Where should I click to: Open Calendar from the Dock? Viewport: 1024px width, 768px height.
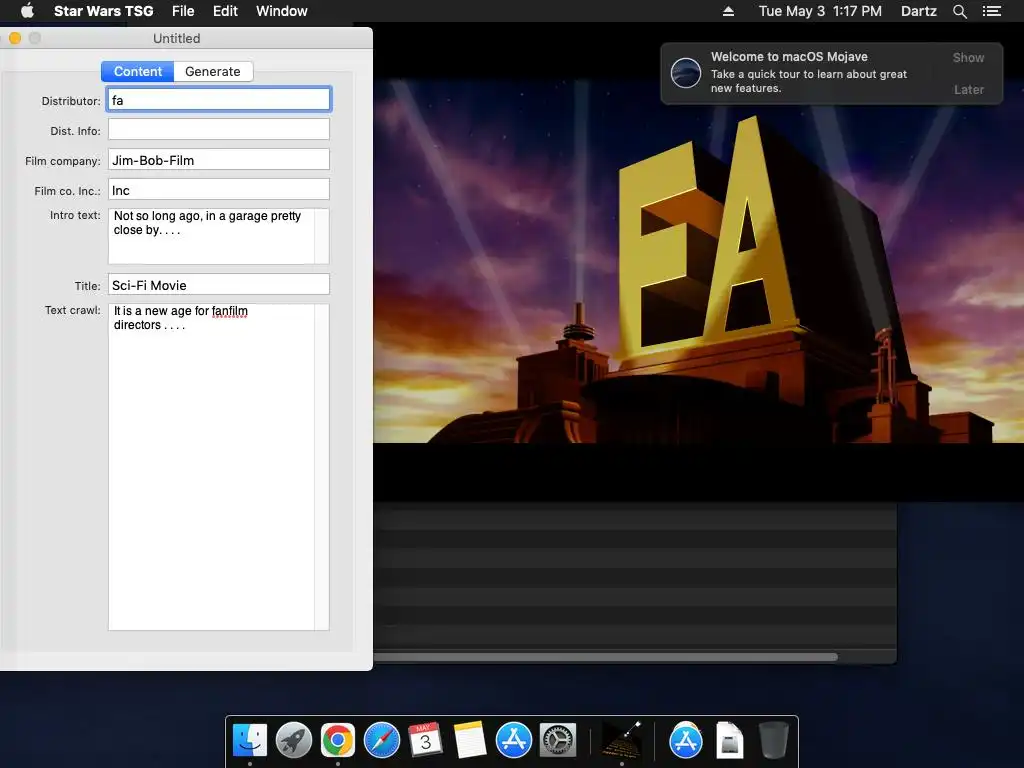pyautogui.click(x=425, y=741)
